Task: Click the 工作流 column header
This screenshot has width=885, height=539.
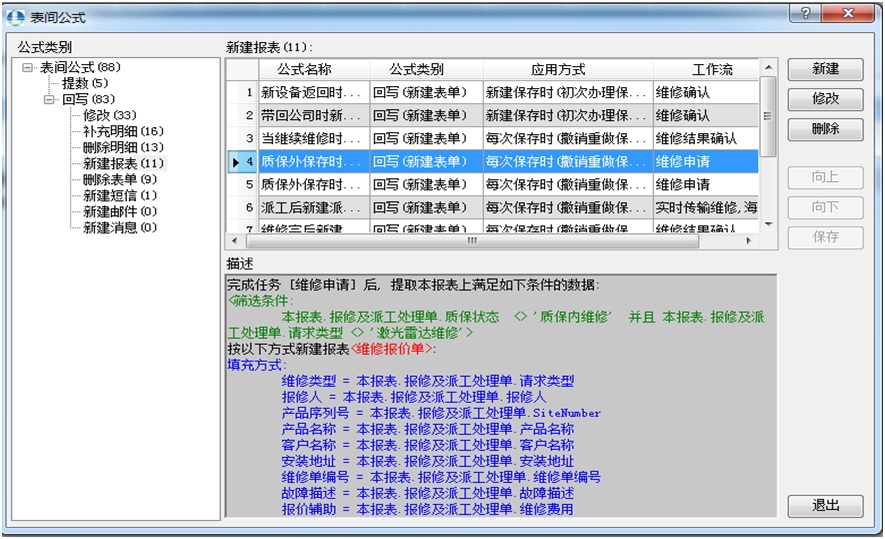Action: click(712, 69)
